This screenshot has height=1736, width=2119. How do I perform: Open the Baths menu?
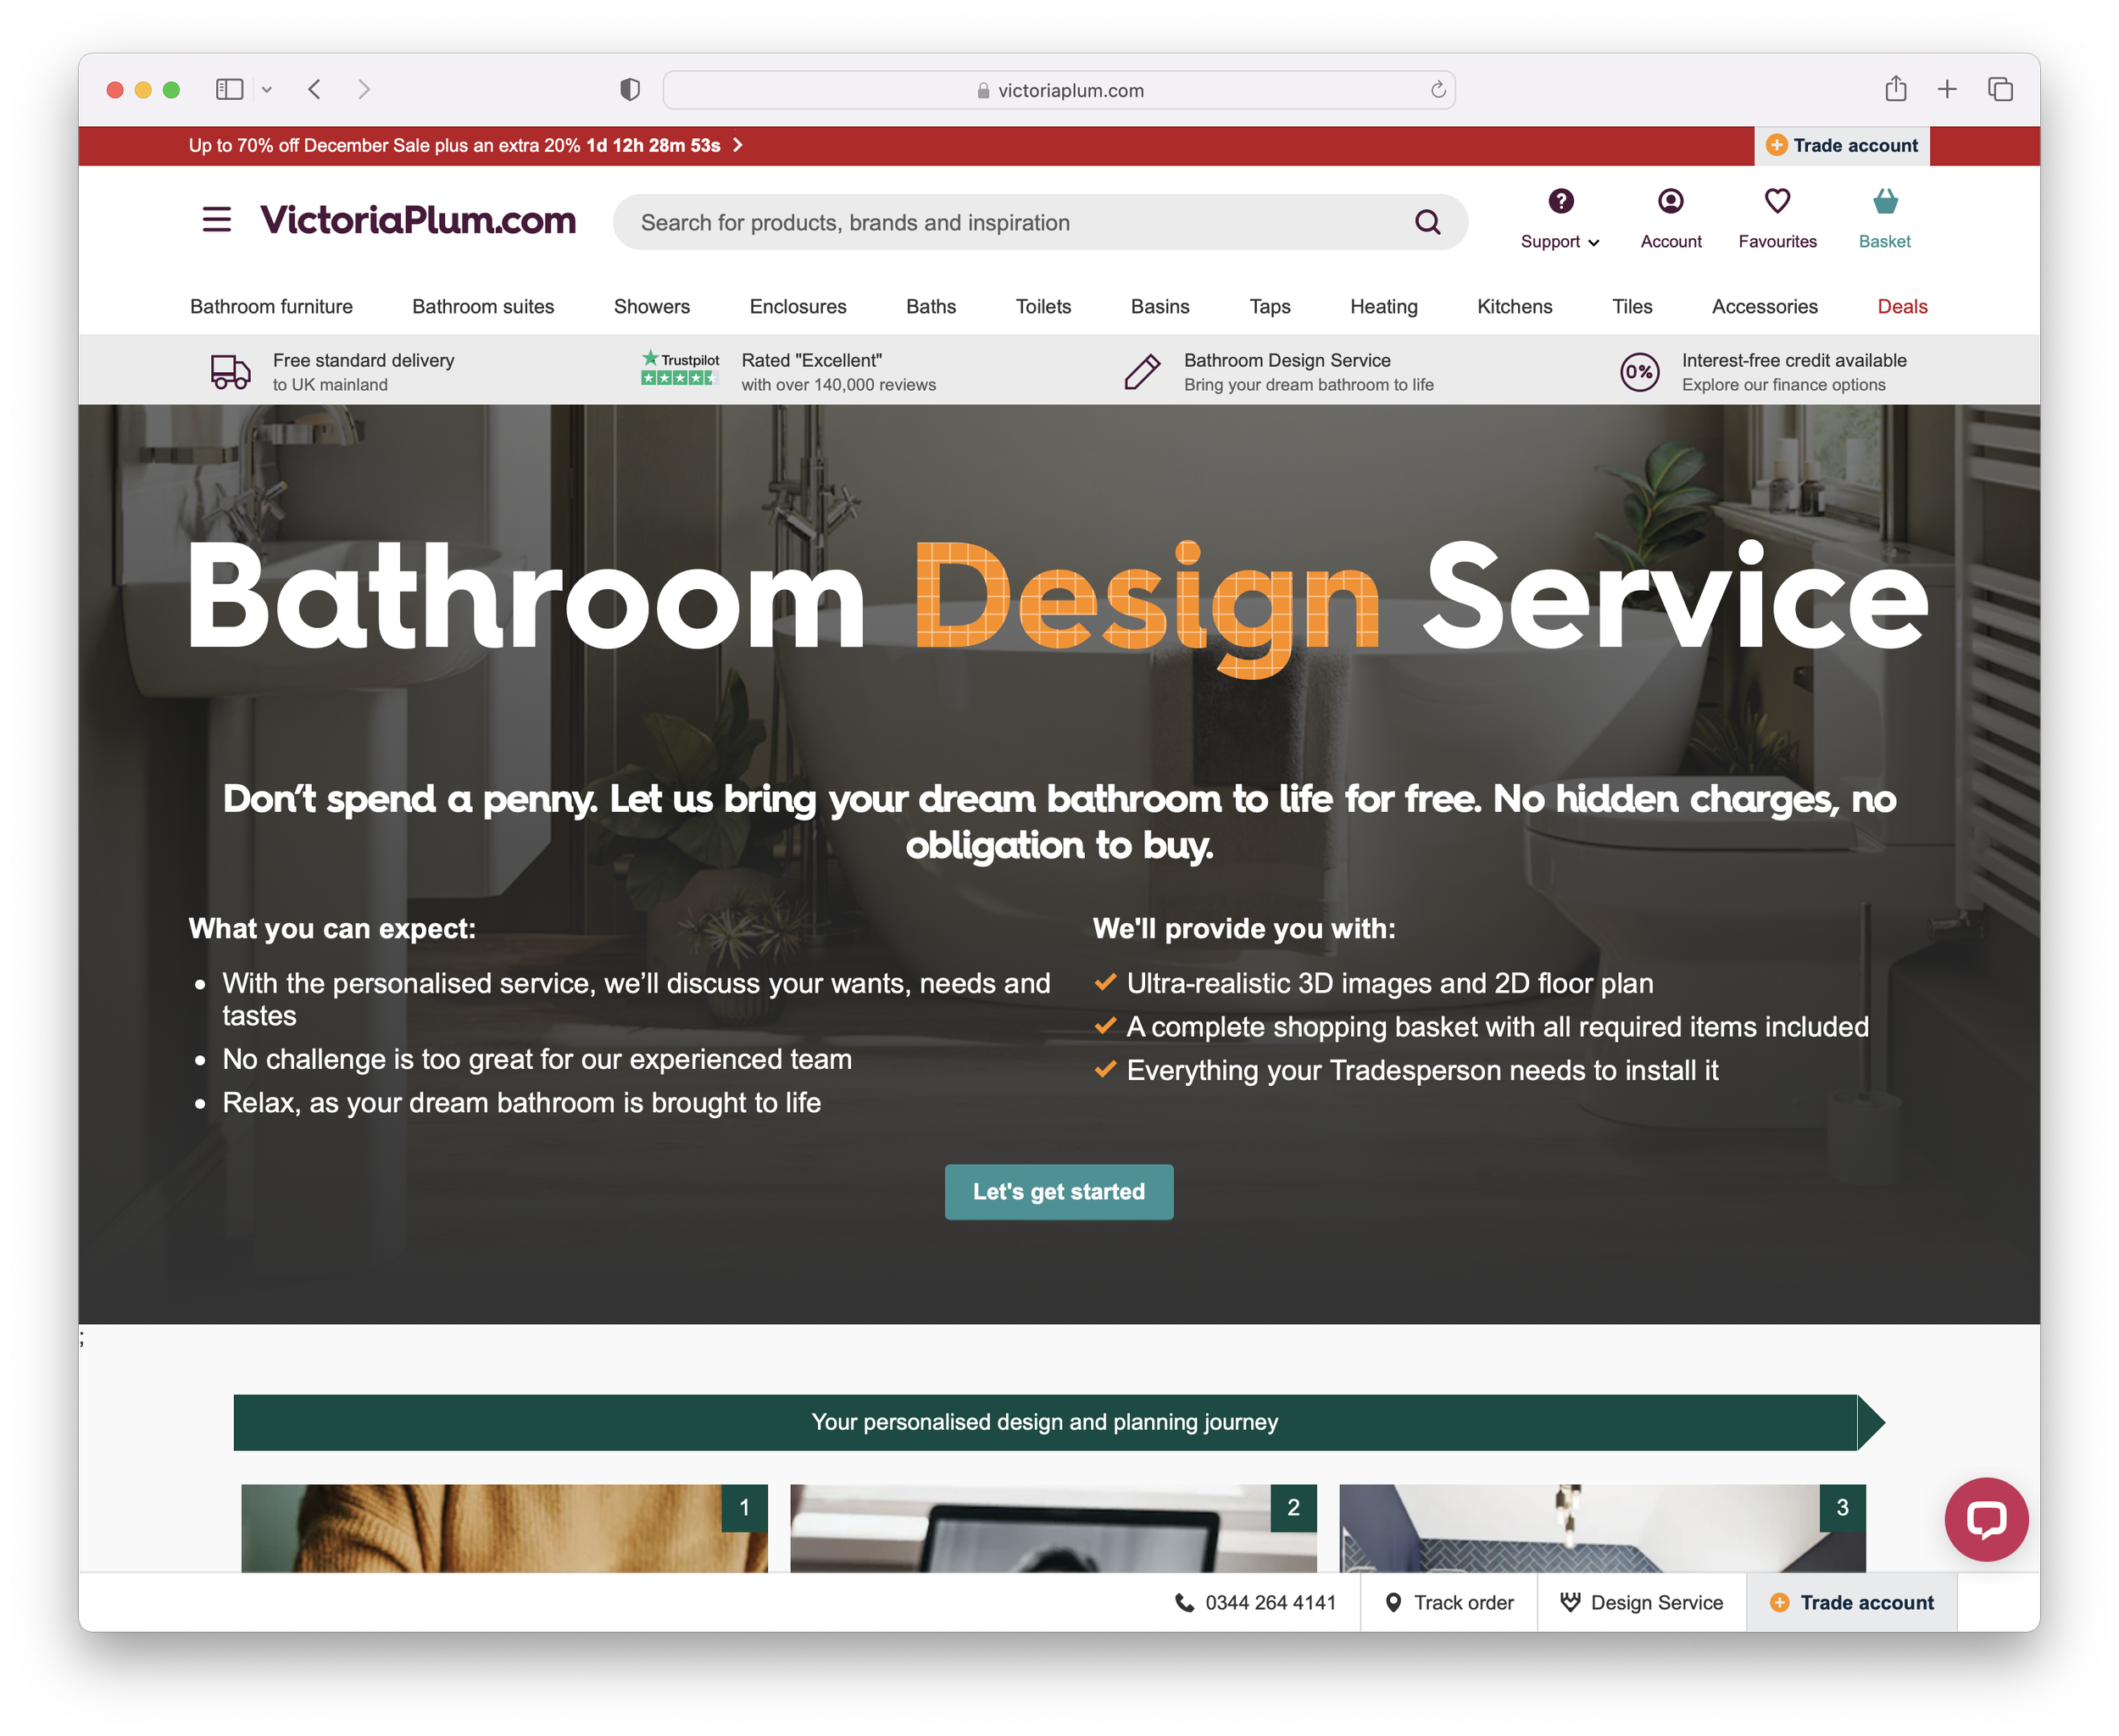coord(930,306)
